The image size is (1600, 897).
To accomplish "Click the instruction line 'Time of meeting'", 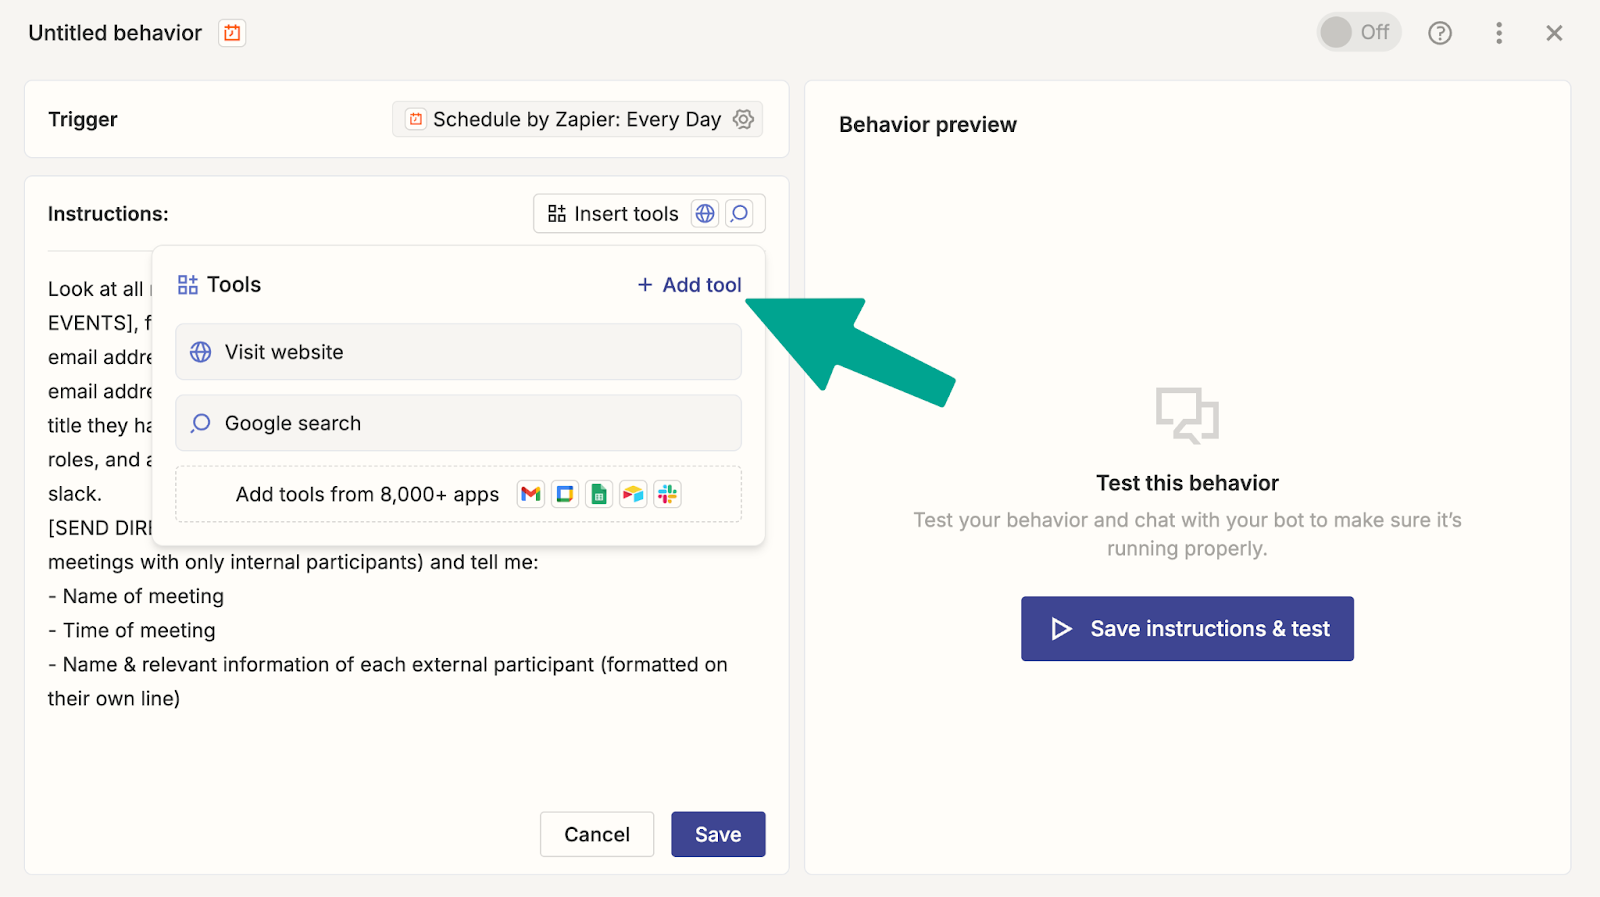I will point(132,630).
